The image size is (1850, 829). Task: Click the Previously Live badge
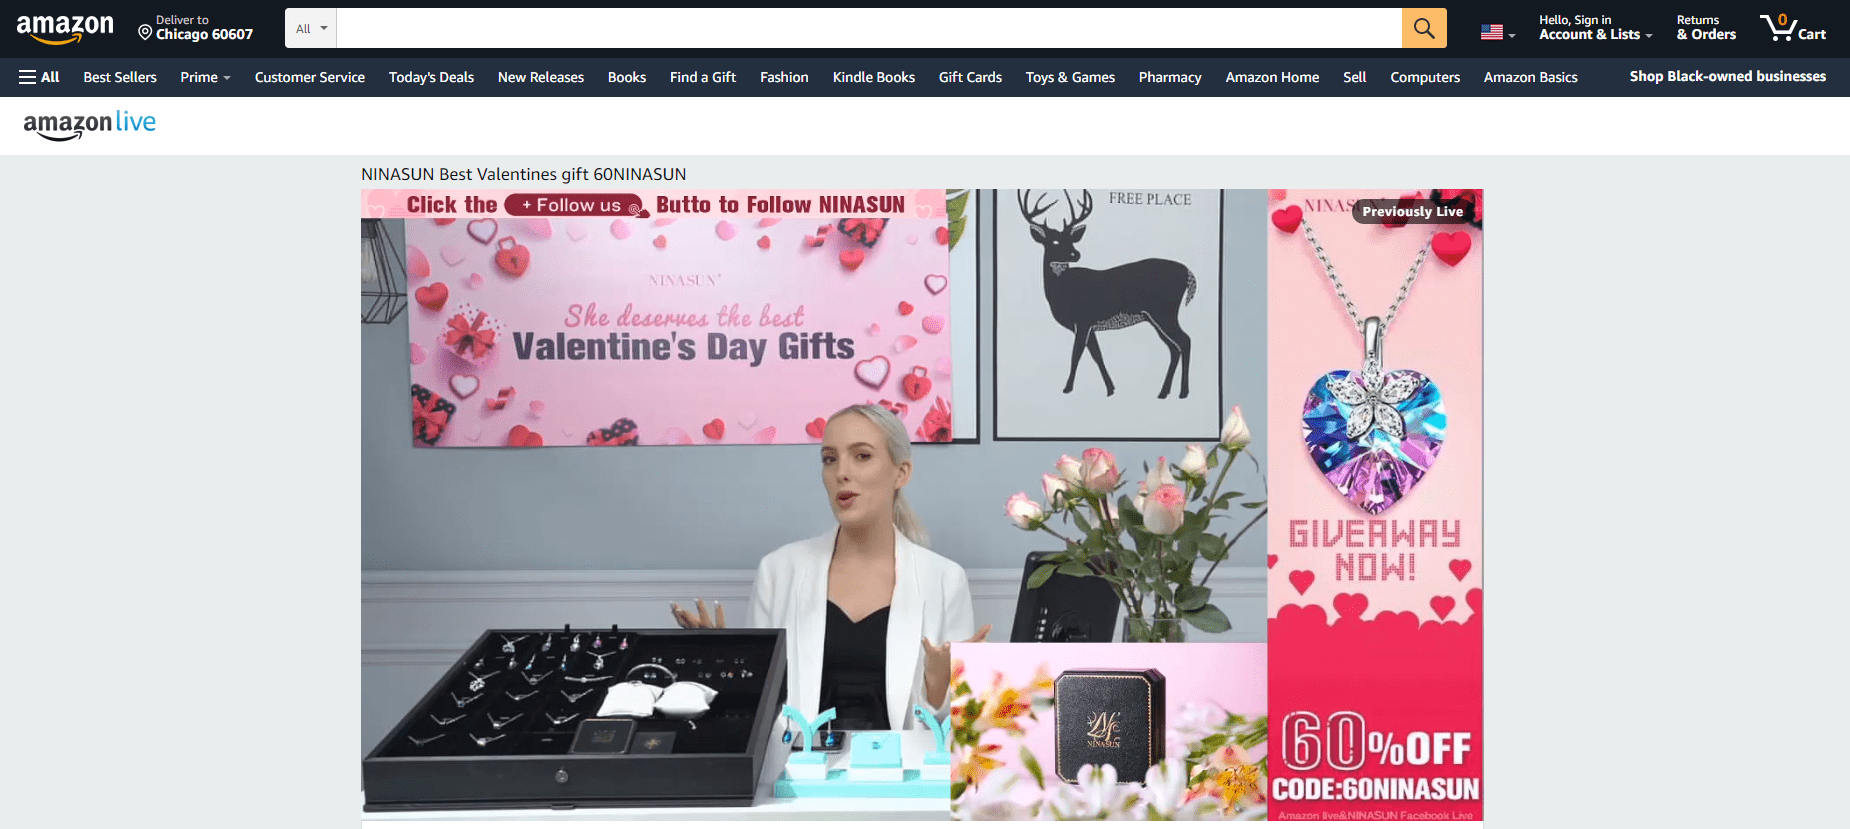click(x=1412, y=211)
